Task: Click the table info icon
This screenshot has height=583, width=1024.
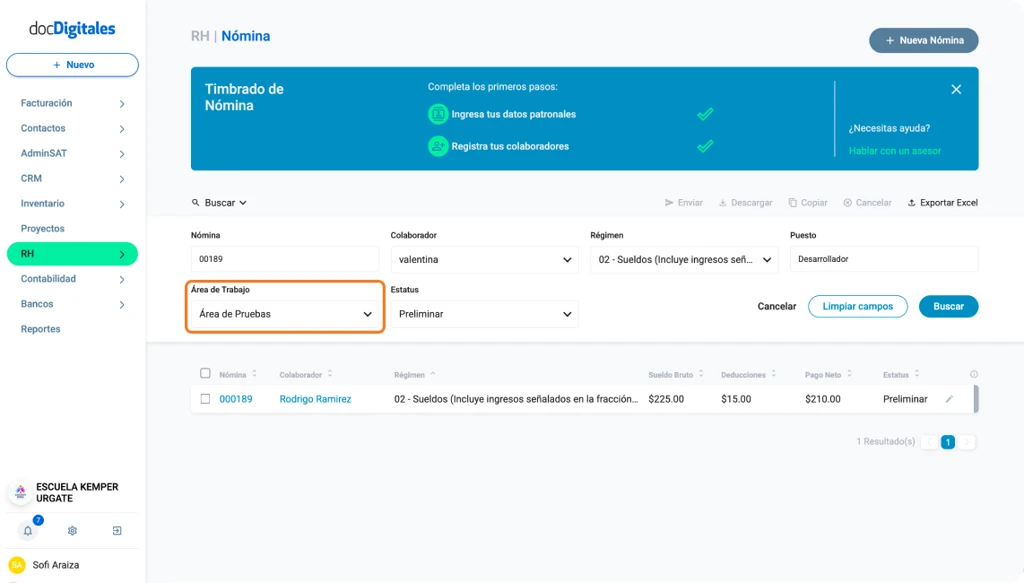Action: pos(974,374)
